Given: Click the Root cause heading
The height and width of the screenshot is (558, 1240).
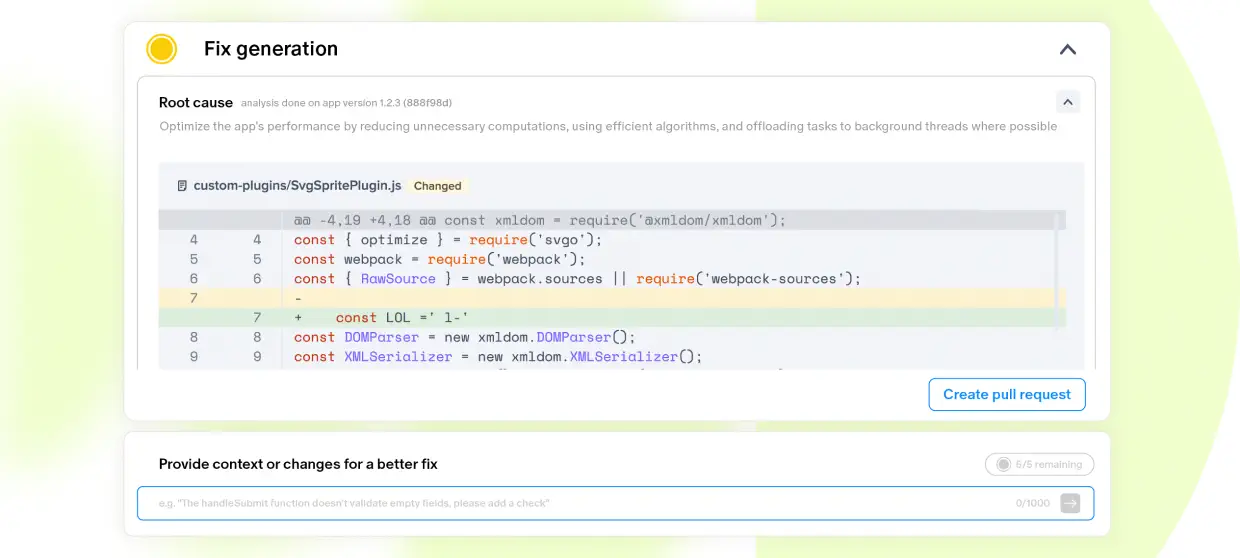Looking at the screenshot, I should [196, 102].
